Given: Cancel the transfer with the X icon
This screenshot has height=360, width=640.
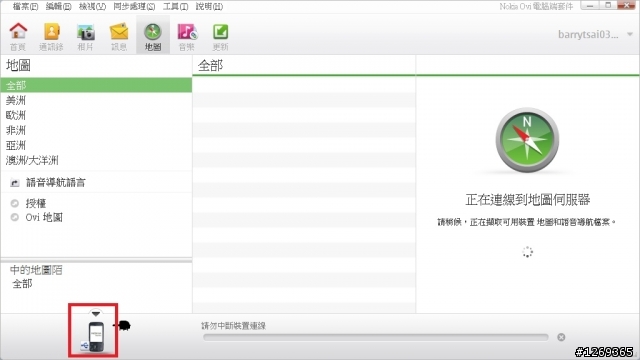Looking at the screenshot, I should click(561, 337).
